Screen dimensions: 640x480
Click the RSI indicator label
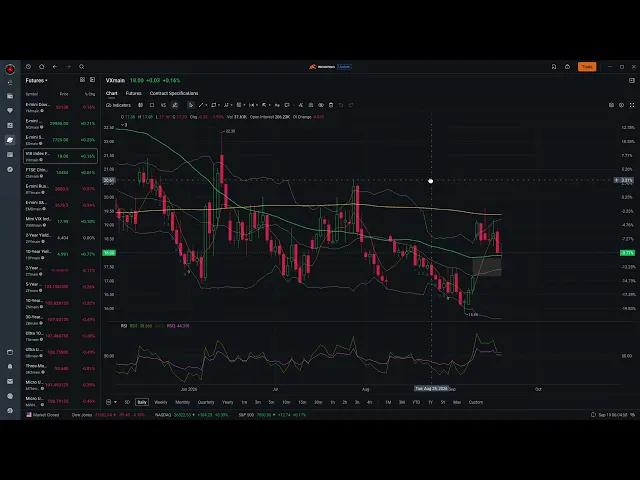(x=124, y=326)
